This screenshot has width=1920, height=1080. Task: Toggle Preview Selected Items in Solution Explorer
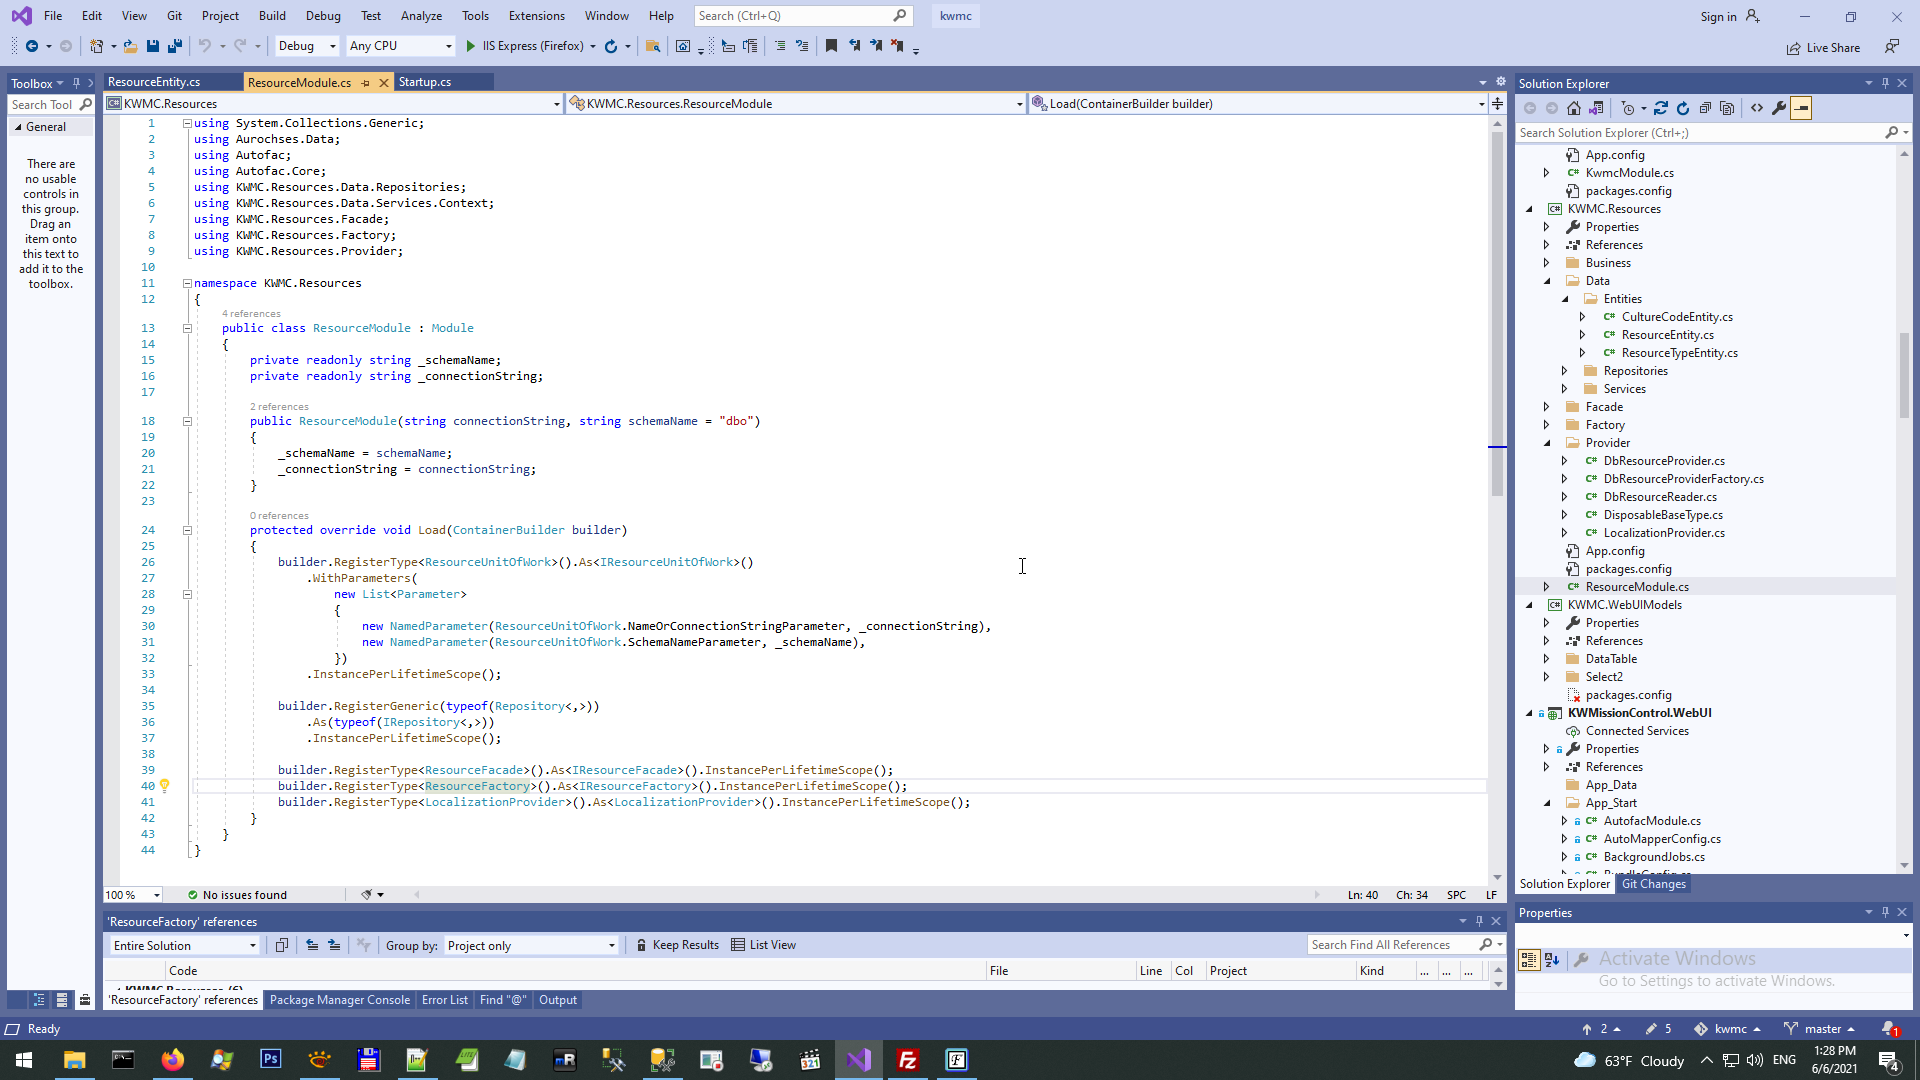pyautogui.click(x=1801, y=108)
